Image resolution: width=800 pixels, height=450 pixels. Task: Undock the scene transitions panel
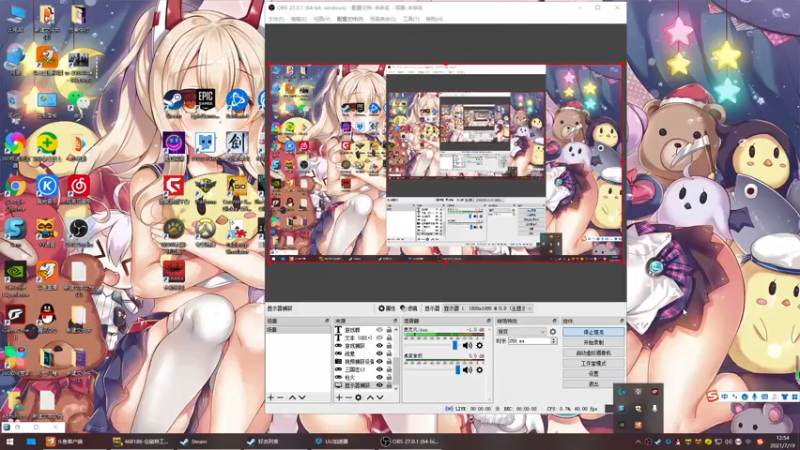tap(555, 321)
